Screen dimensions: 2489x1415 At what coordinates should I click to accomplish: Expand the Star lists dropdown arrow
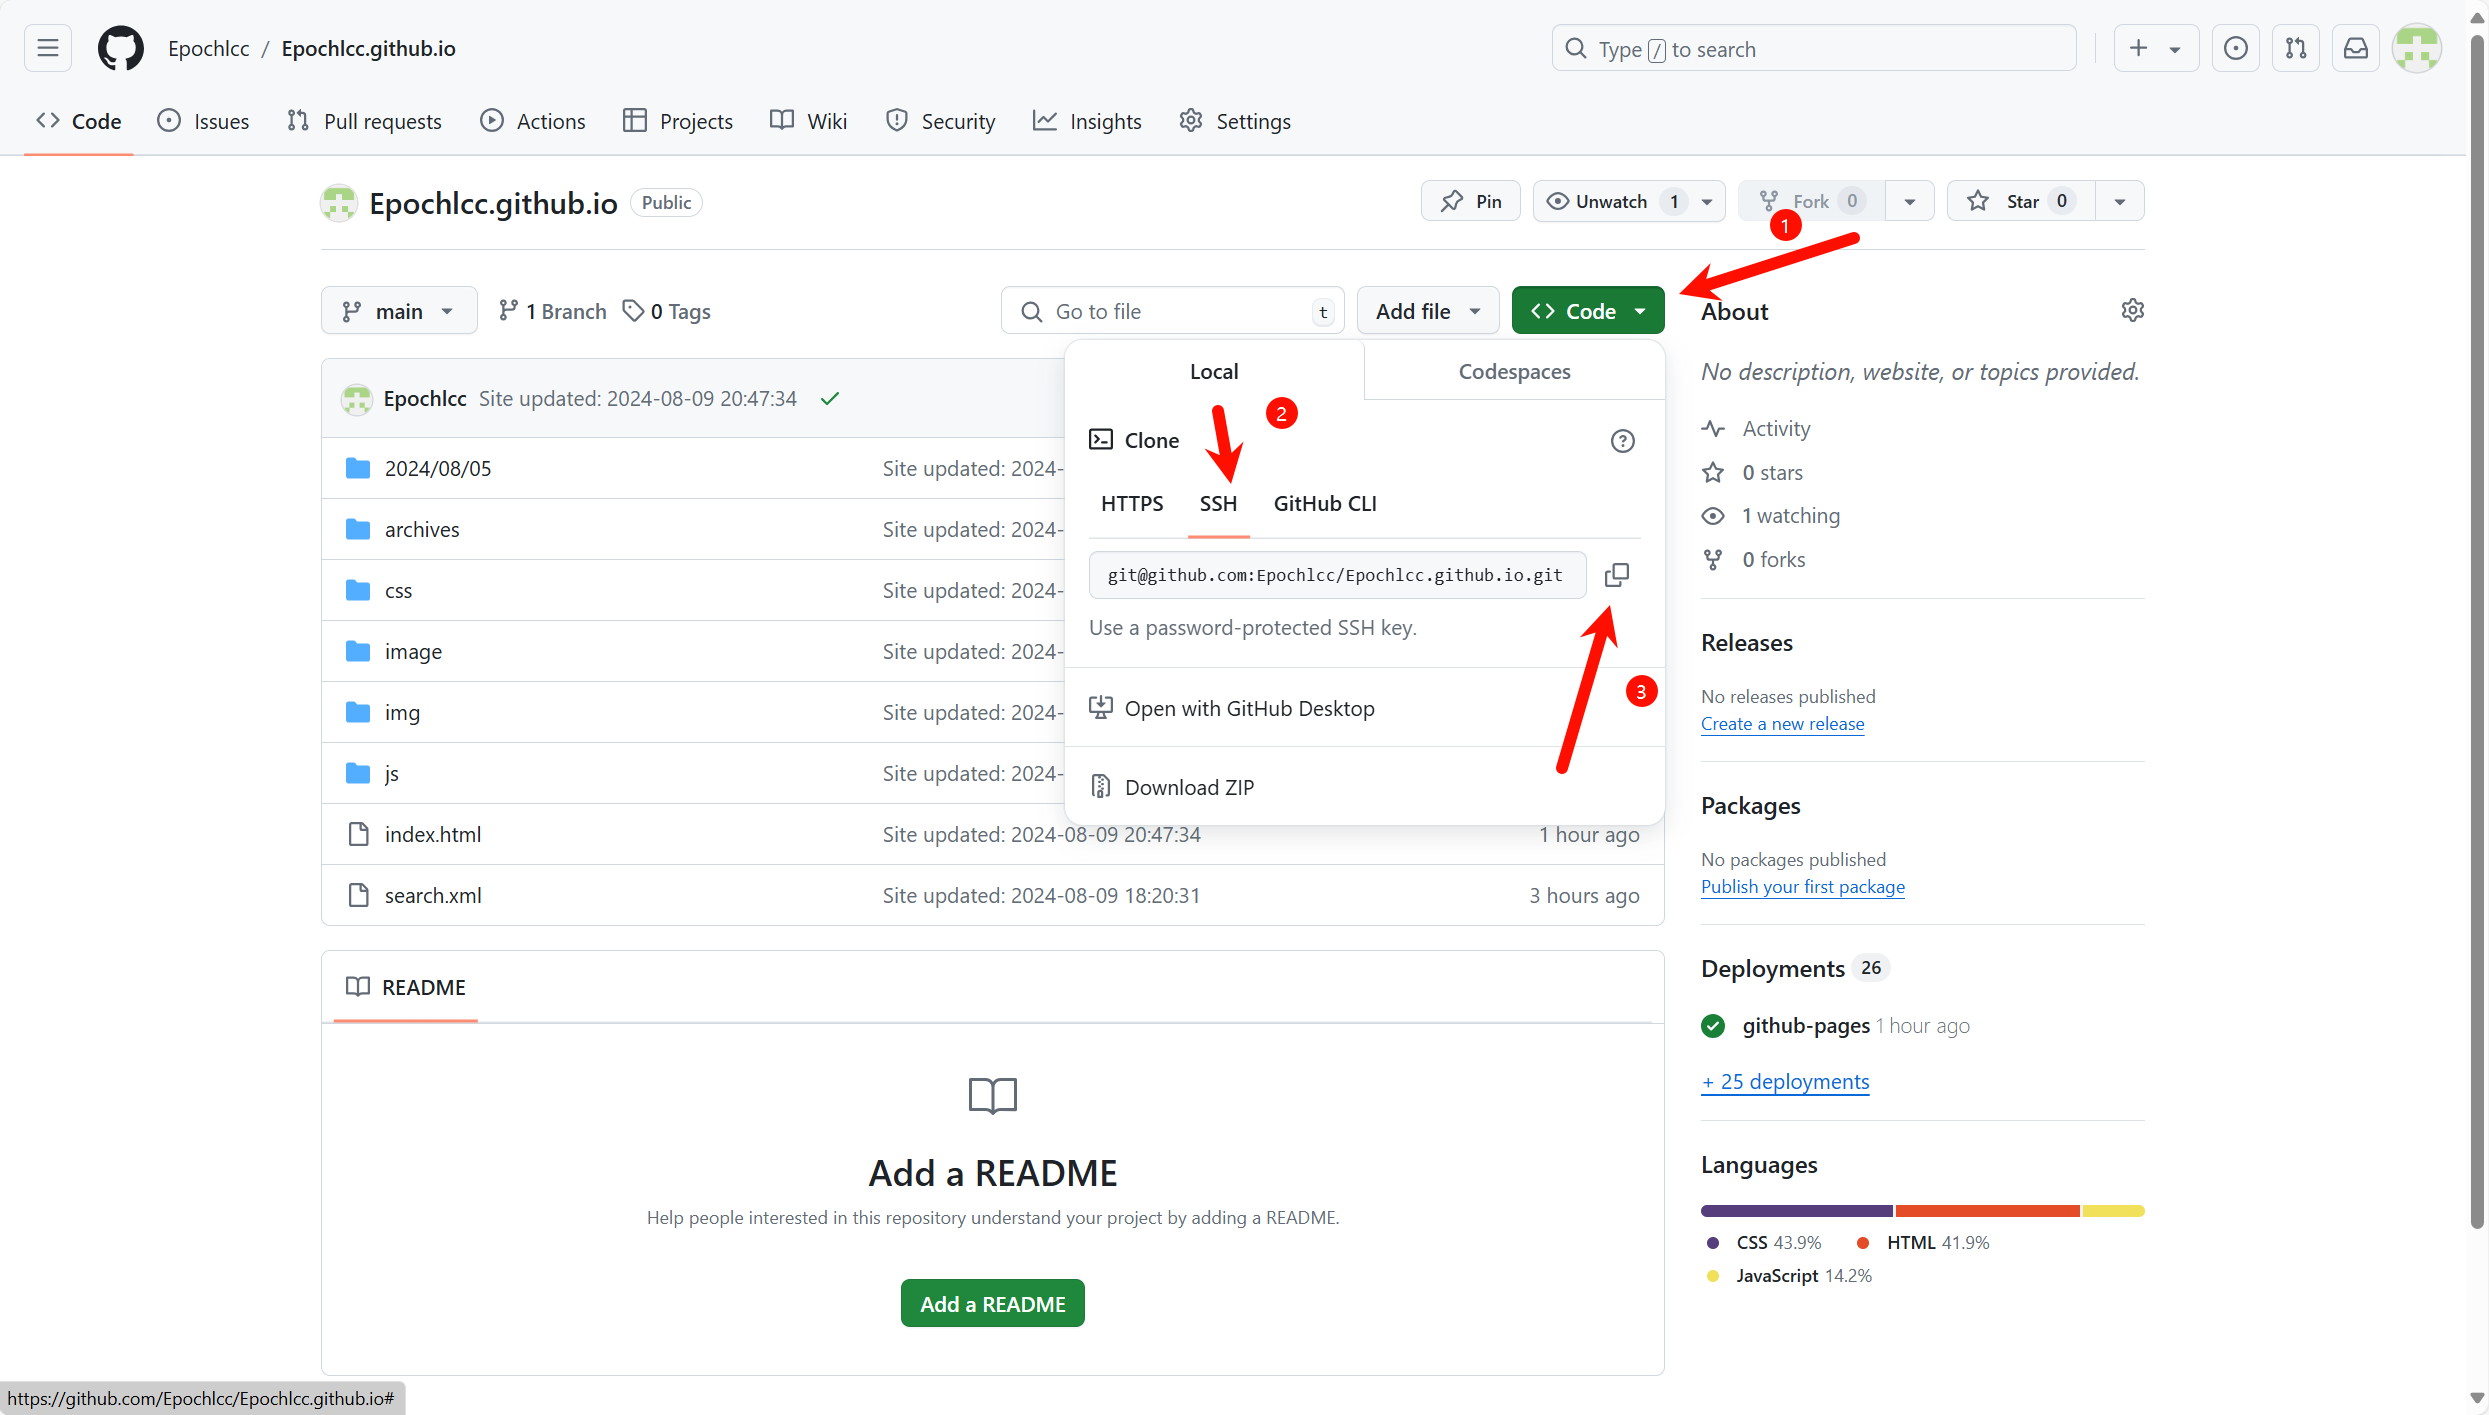click(x=2120, y=201)
